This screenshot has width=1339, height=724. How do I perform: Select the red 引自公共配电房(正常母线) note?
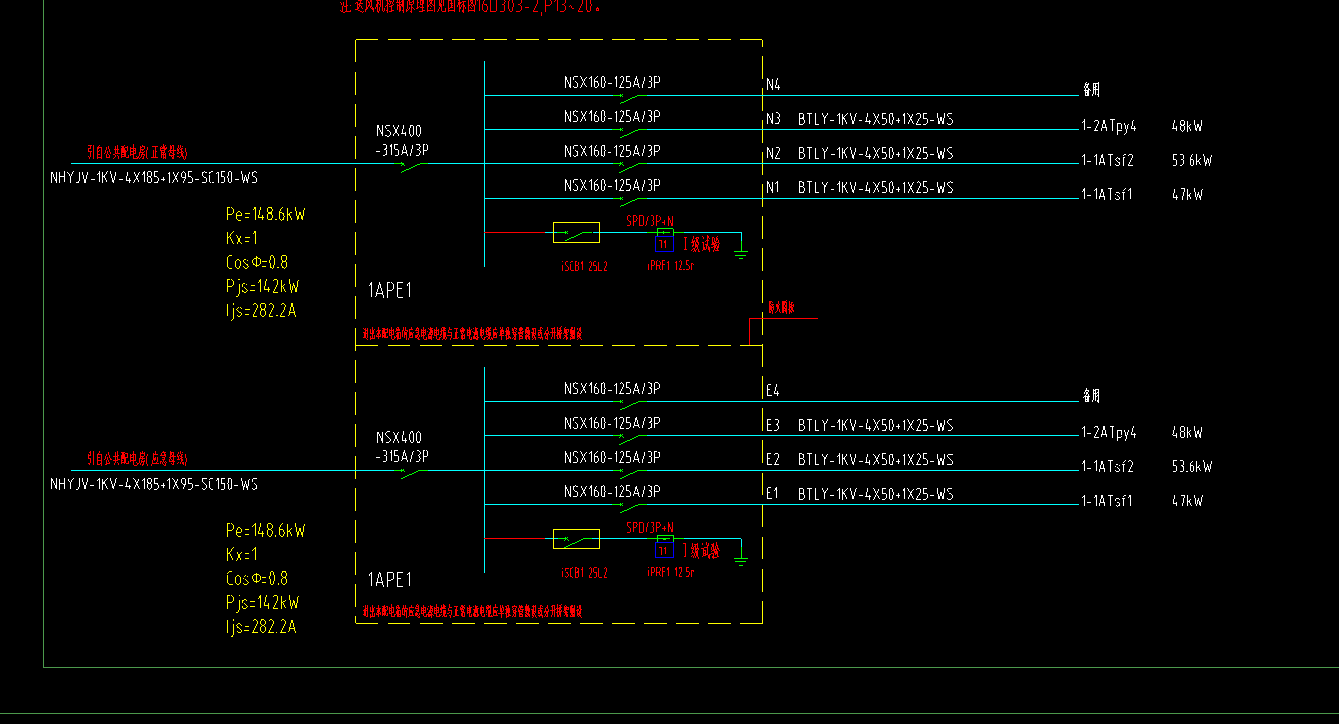pyautogui.click(x=137, y=153)
